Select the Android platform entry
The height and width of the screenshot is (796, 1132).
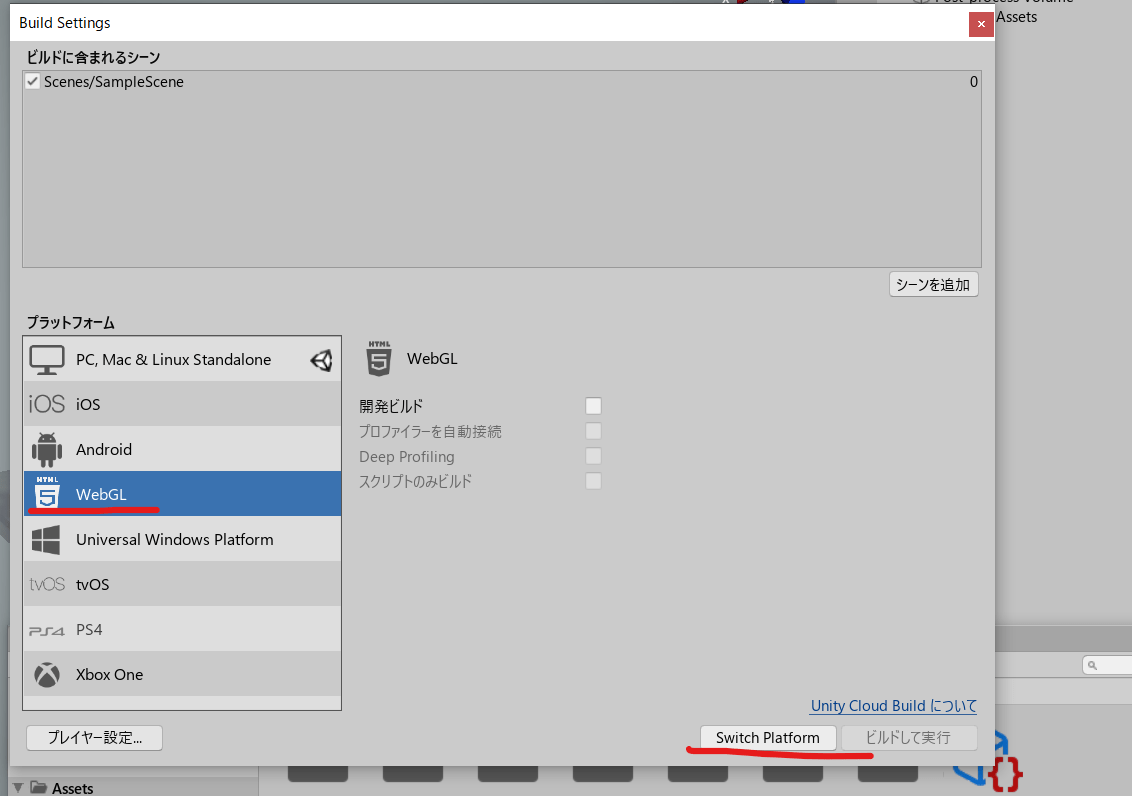[x=104, y=450]
